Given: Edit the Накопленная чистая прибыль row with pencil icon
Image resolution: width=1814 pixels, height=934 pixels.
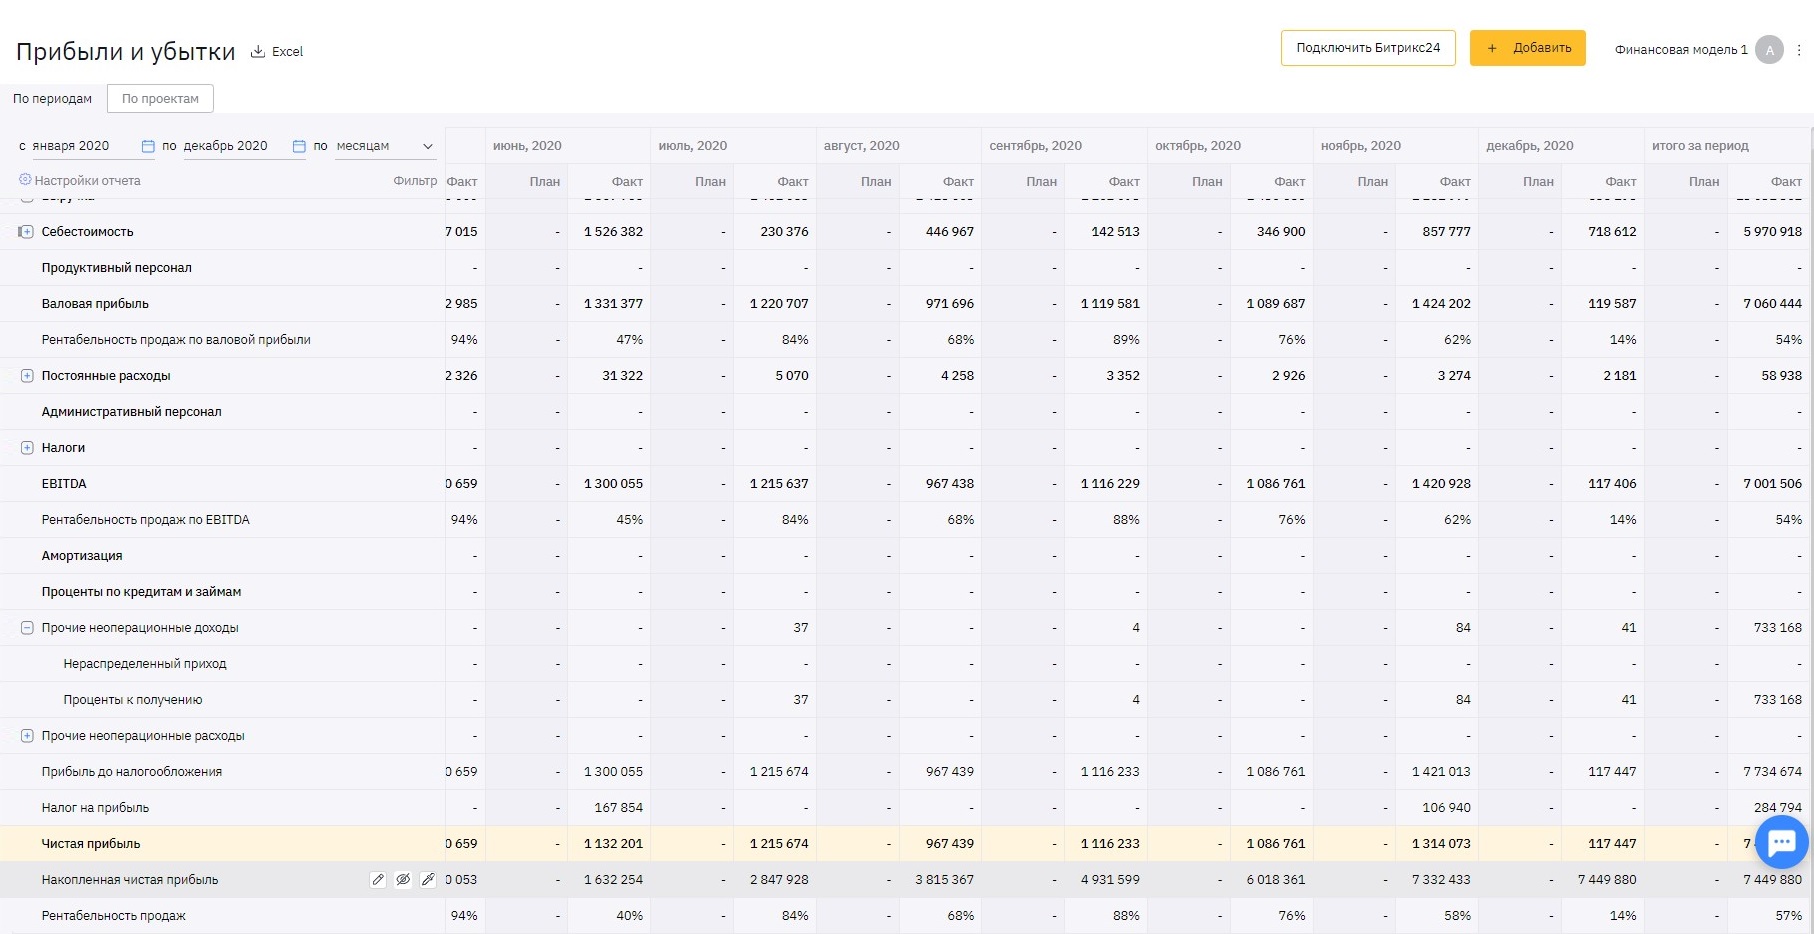Looking at the screenshot, I should point(378,880).
